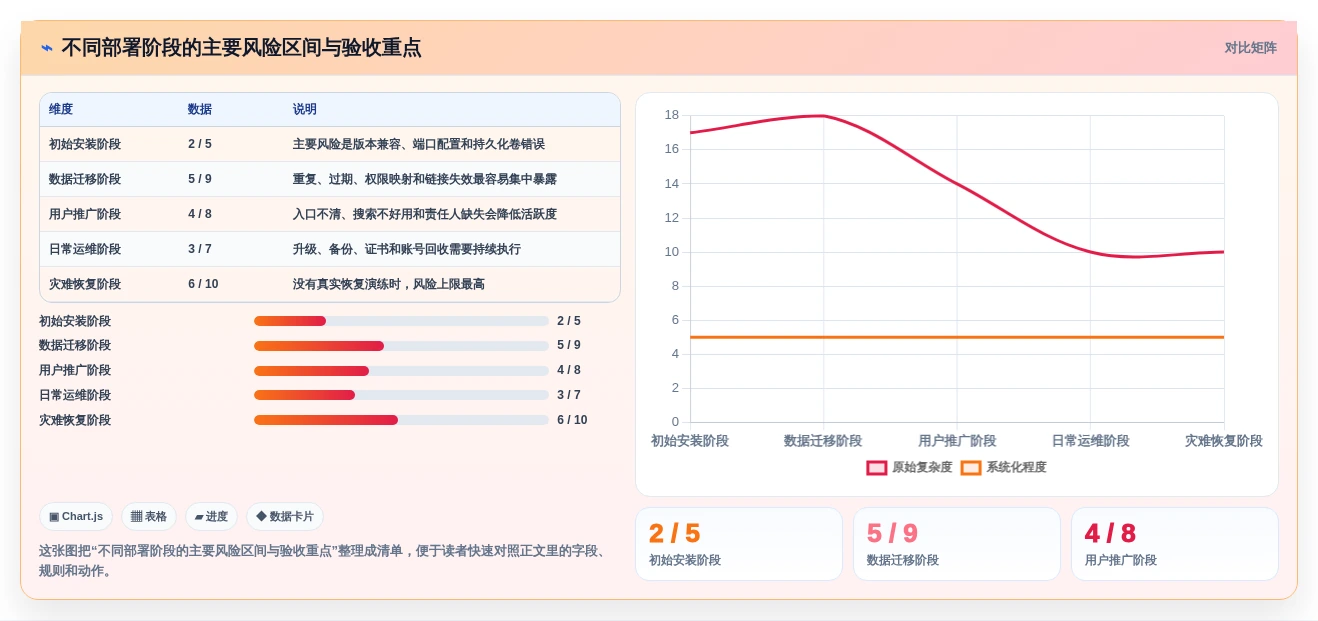Click the 对比矩阵 label in header
Screen dimensions: 1318x621
click(x=1250, y=47)
